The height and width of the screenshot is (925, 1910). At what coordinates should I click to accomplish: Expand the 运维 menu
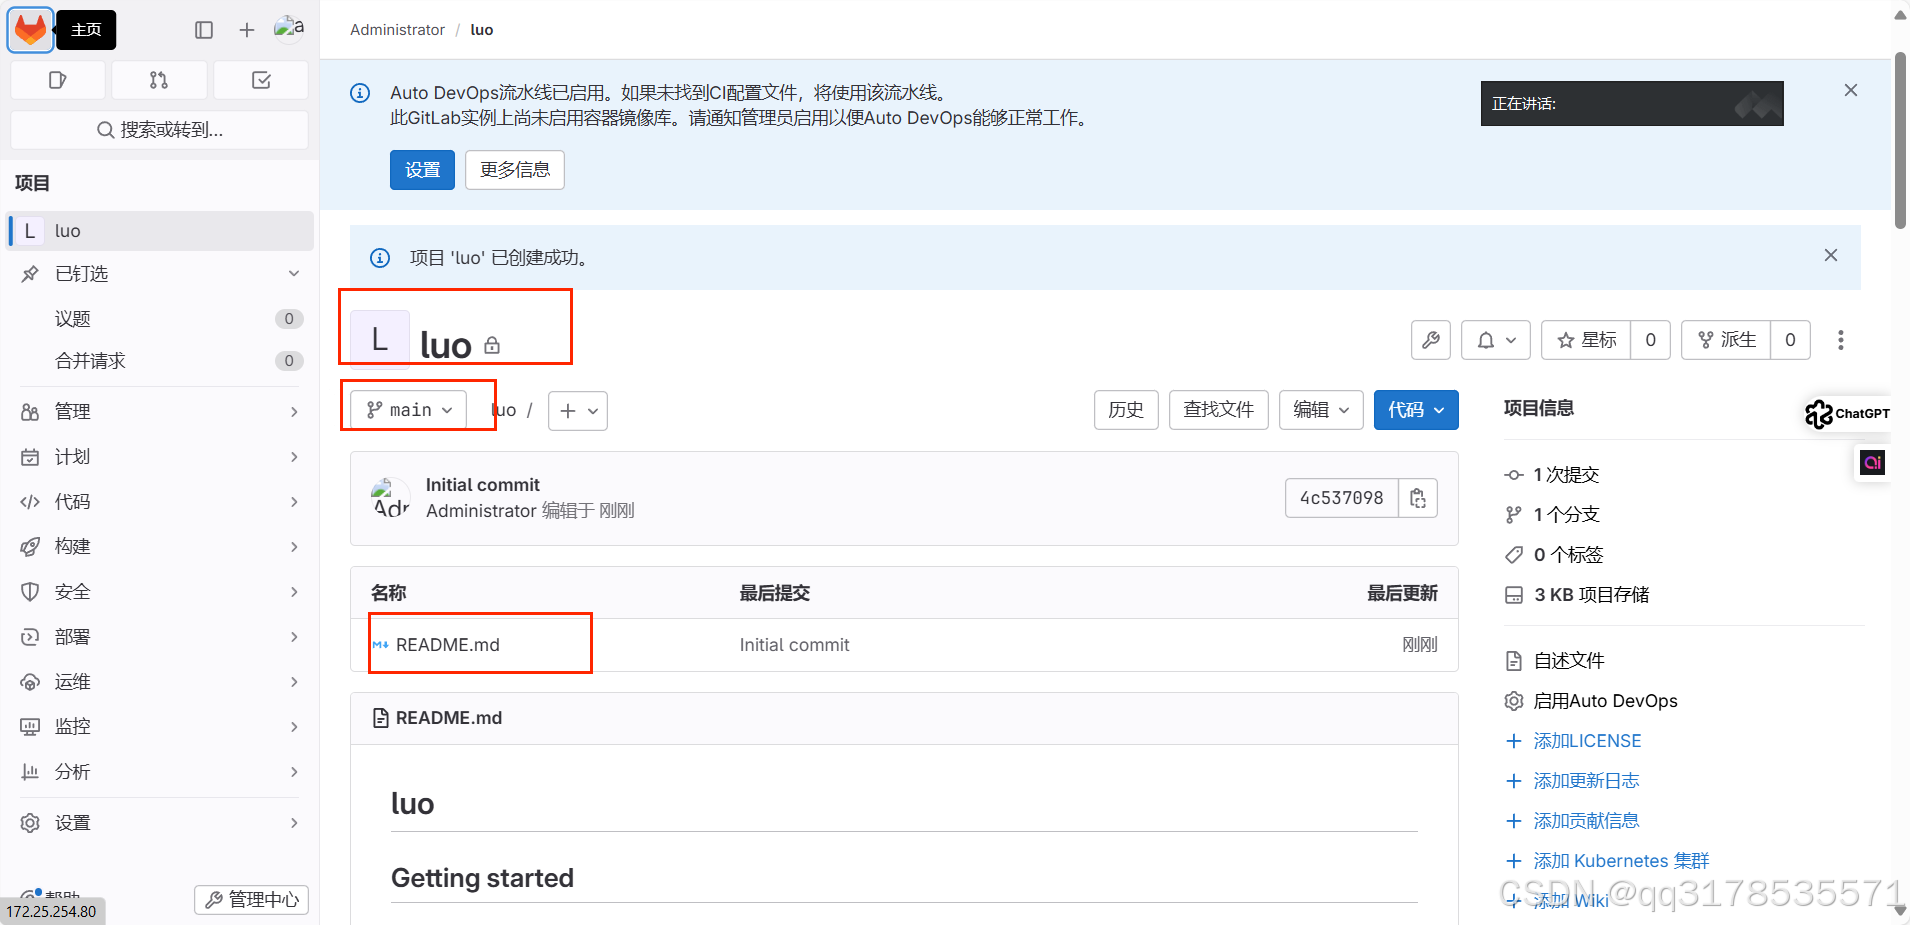[x=160, y=682]
